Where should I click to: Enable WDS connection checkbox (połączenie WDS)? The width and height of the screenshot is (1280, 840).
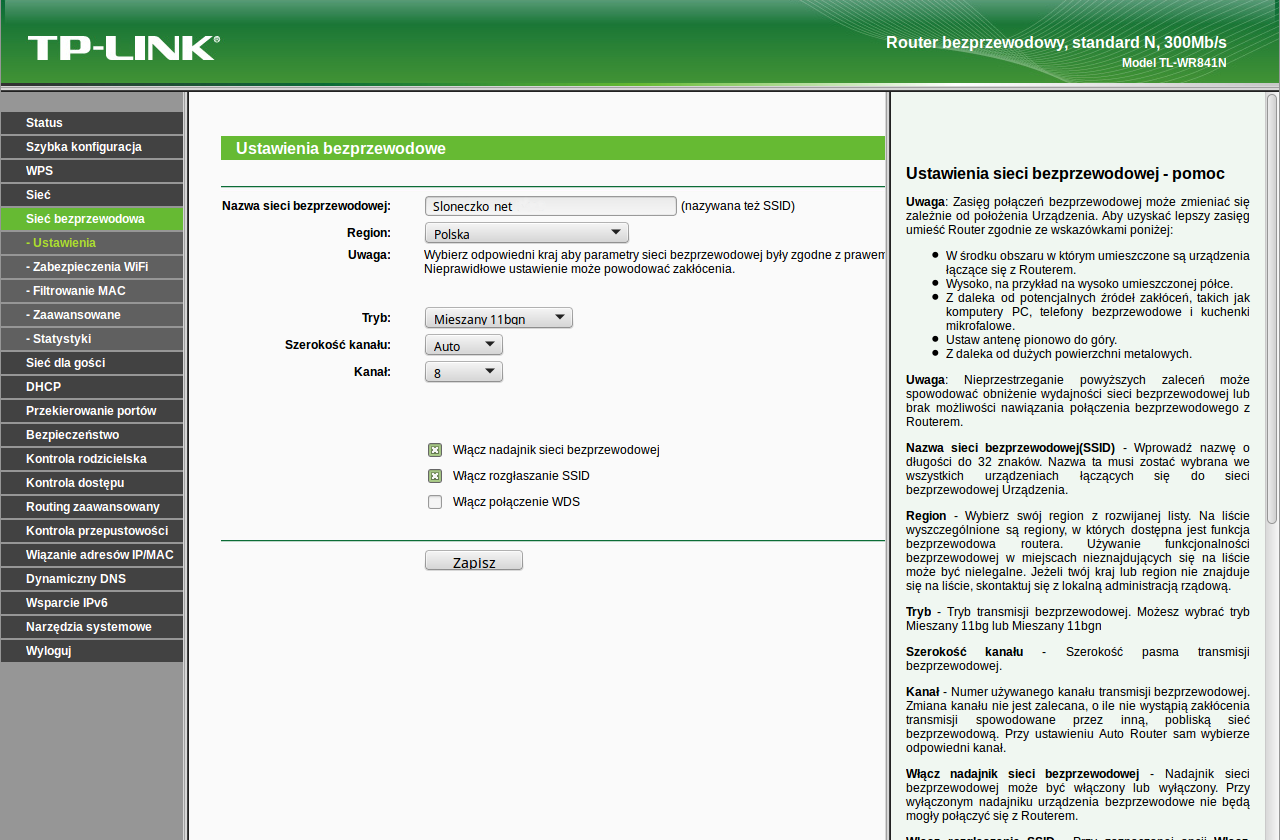(435, 502)
